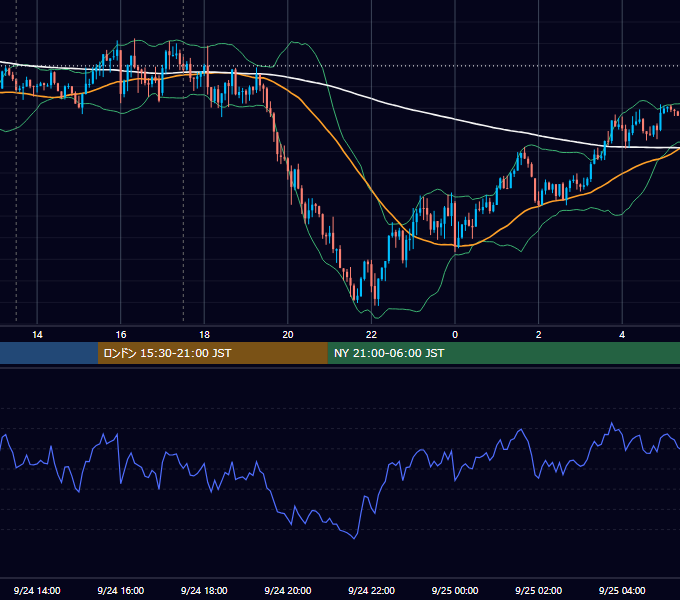Click the 9/24 16:00 time label
This screenshot has width=680, height=600.
(121, 590)
